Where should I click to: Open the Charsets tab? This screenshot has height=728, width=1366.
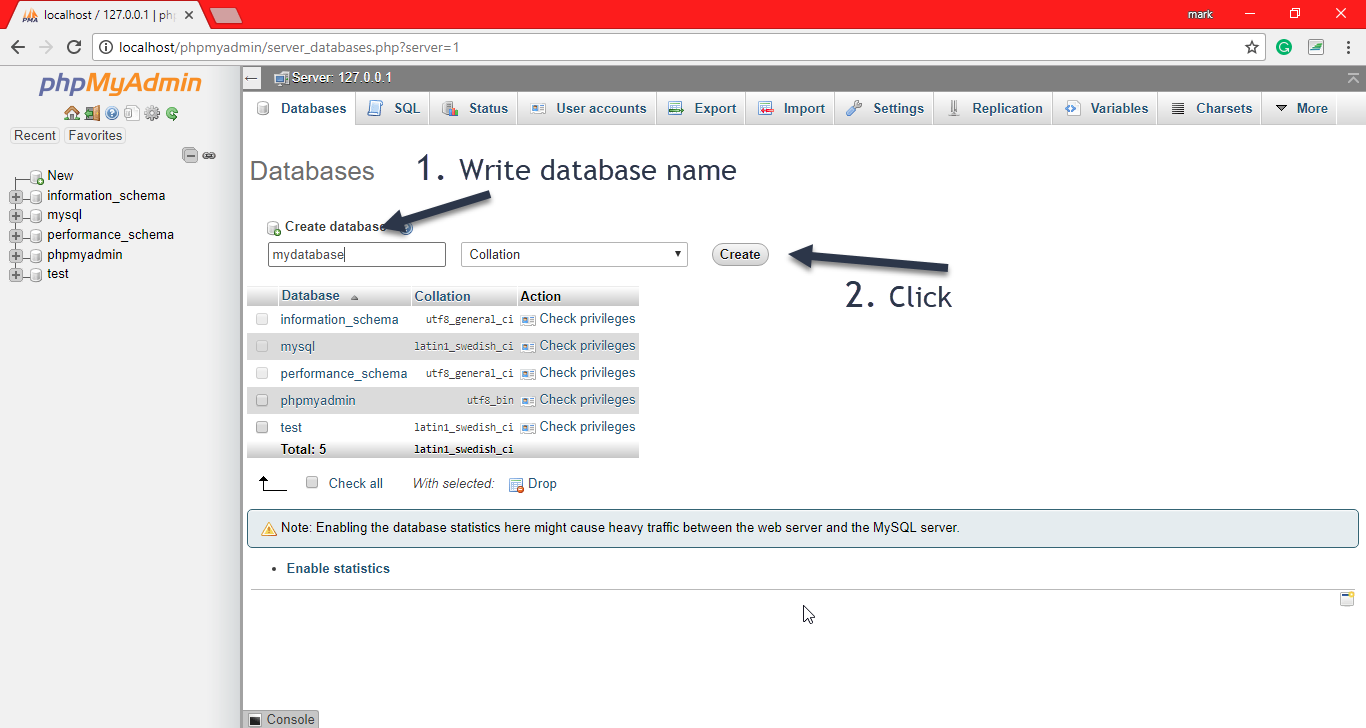tap(1210, 109)
